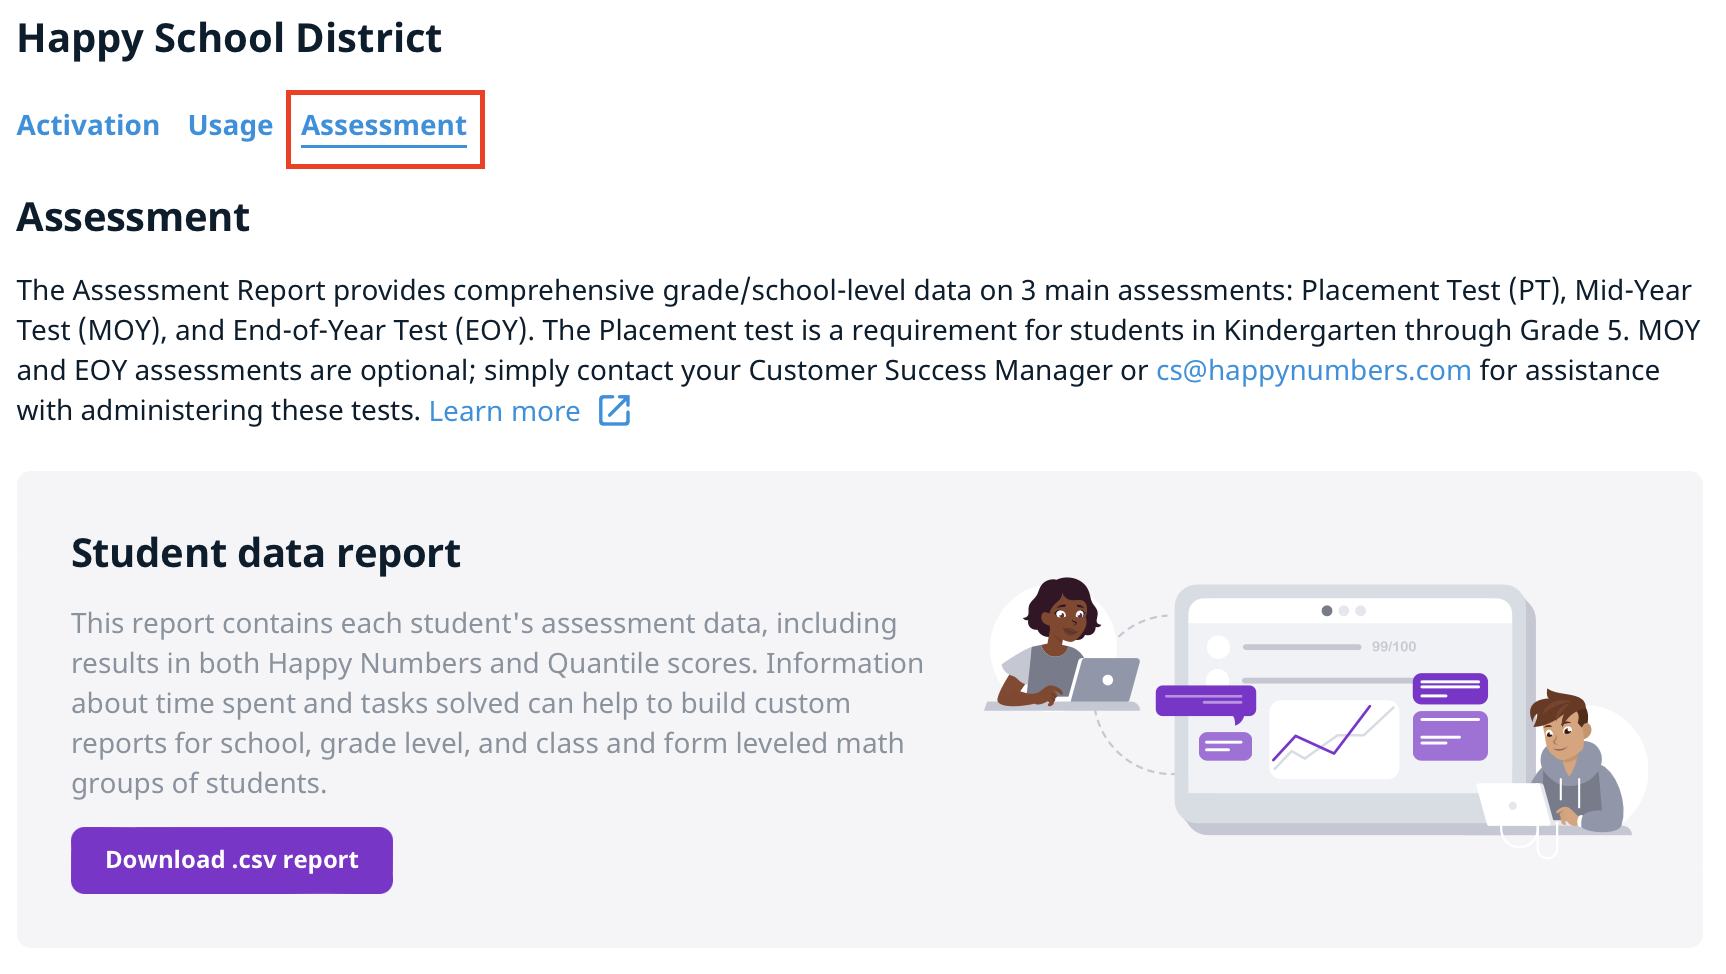Click the dark purple card above the light purple card
The height and width of the screenshot is (974, 1726).
pos(1450,689)
